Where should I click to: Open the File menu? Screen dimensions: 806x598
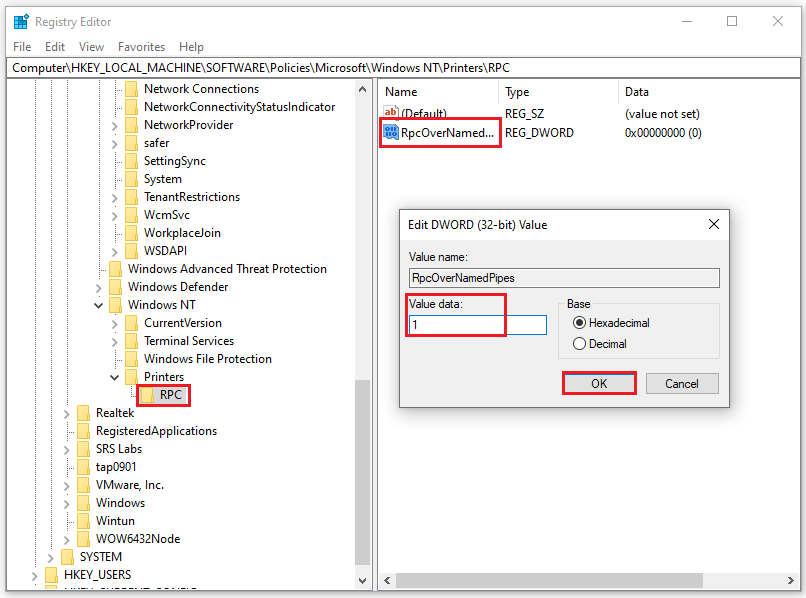[x=22, y=47]
